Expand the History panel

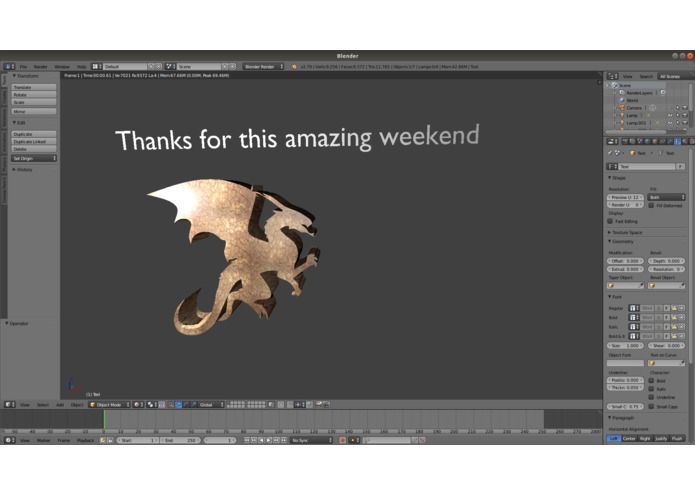coord(23,170)
